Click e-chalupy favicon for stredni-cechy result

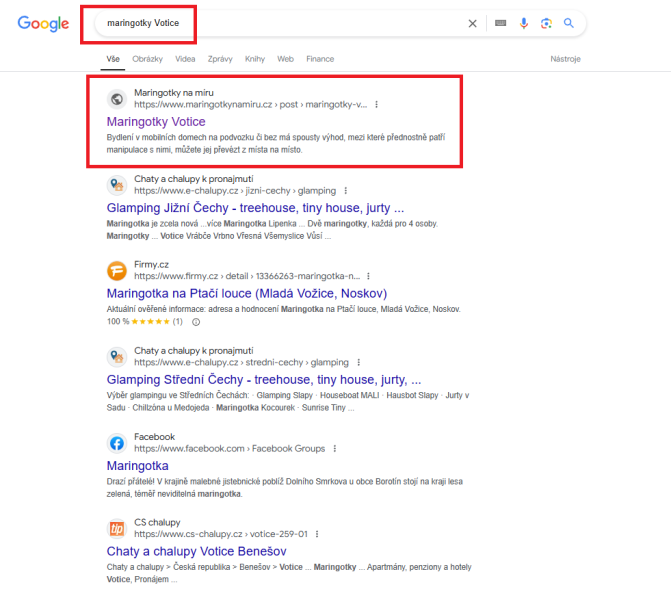coord(117,356)
